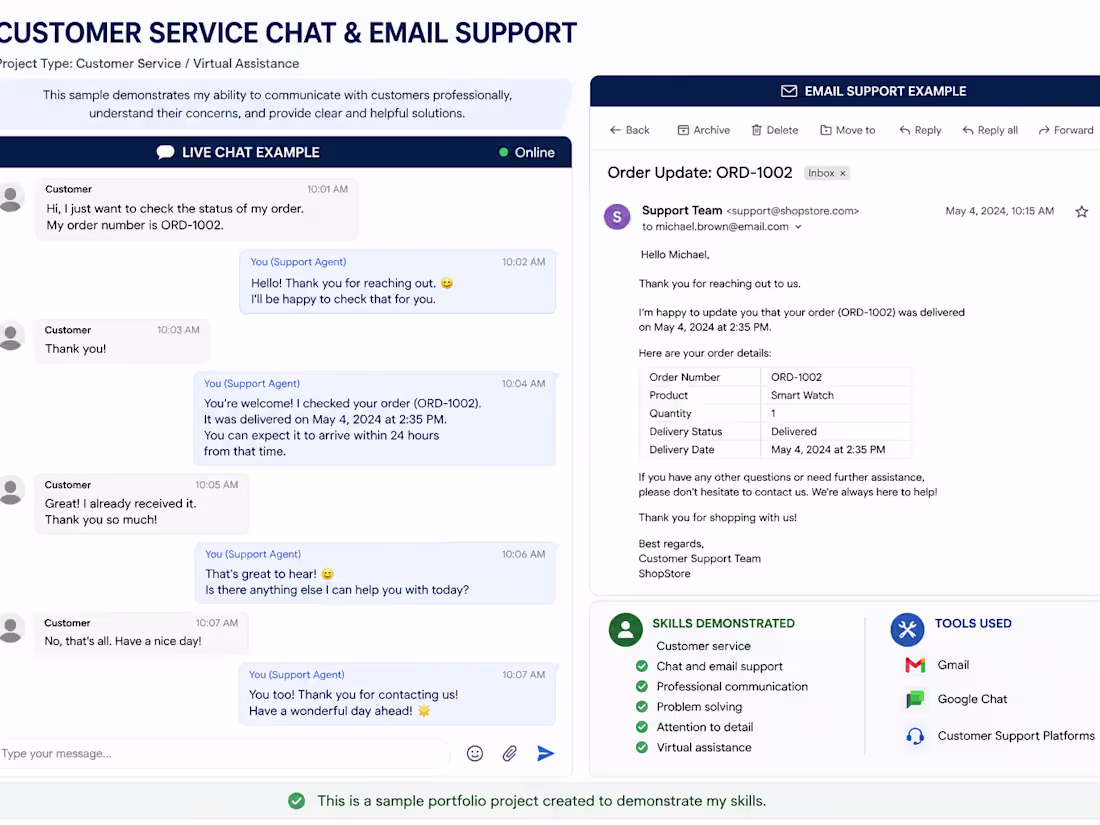Viewport: 1100px width, 825px height.
Task: Click customer avatar beside 'Thank you!' message
Action: click(x=11, y=337)
